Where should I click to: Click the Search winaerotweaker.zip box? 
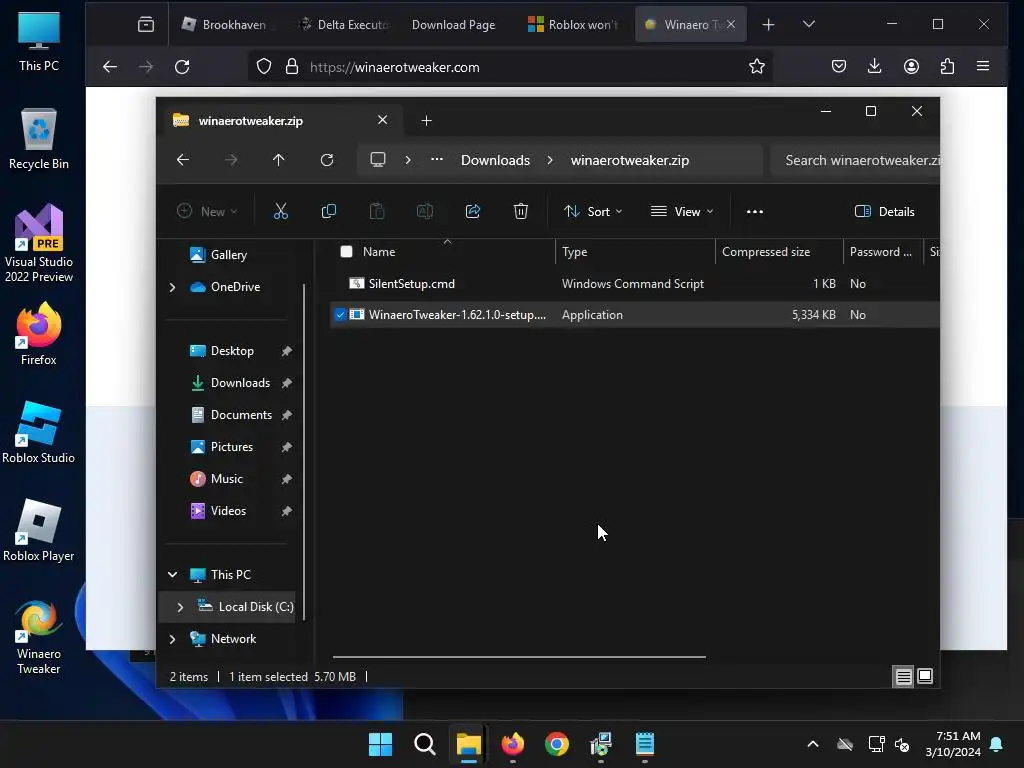[856, 160]
